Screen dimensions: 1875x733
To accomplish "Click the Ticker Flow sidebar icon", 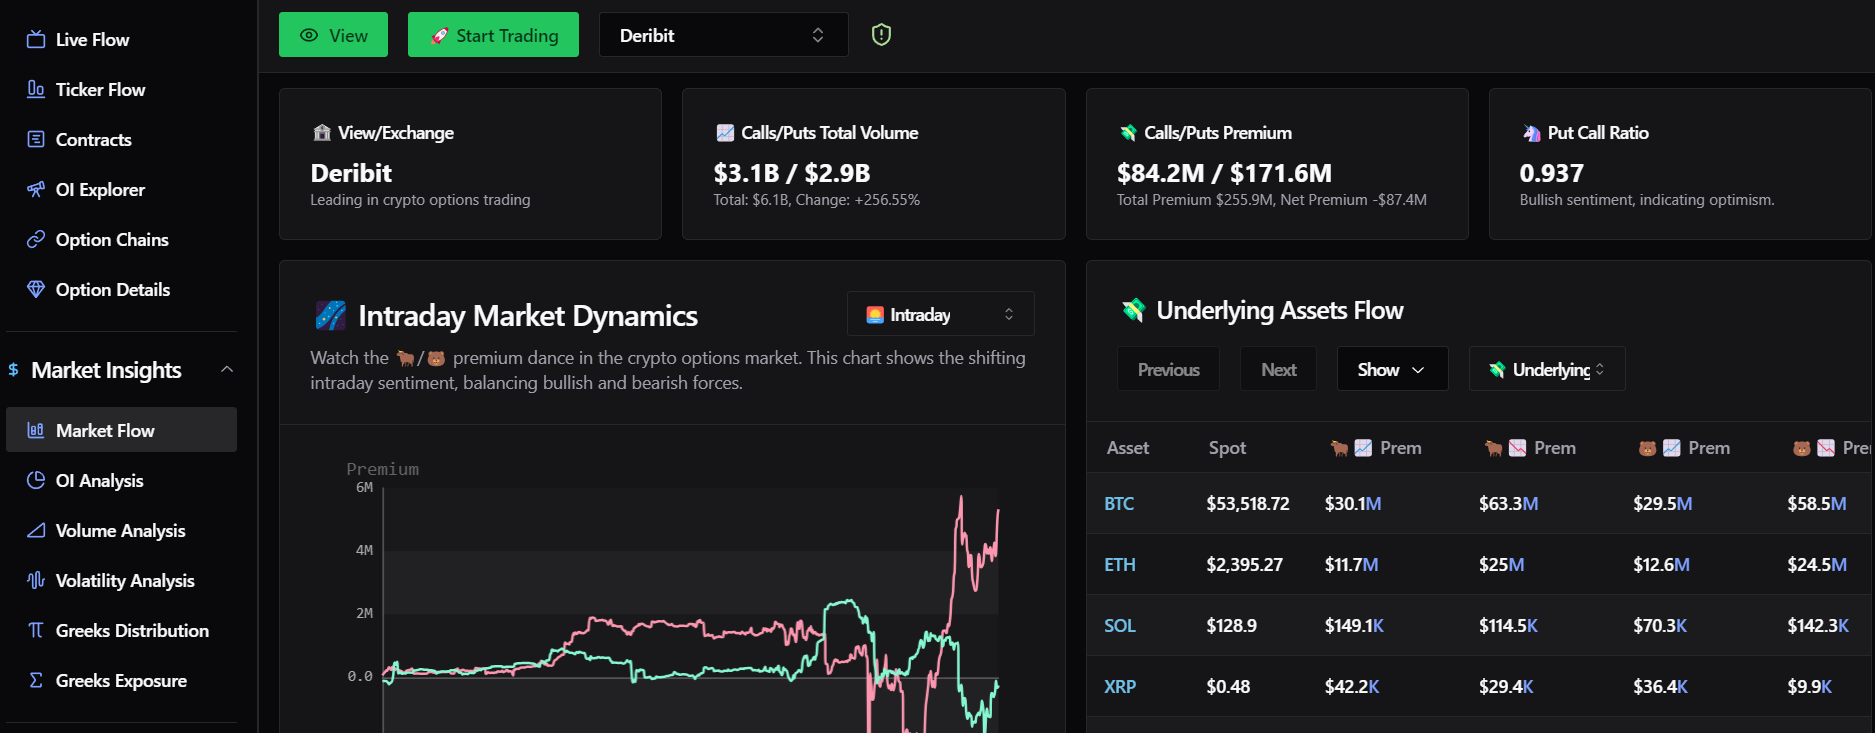I will (36, 89).
